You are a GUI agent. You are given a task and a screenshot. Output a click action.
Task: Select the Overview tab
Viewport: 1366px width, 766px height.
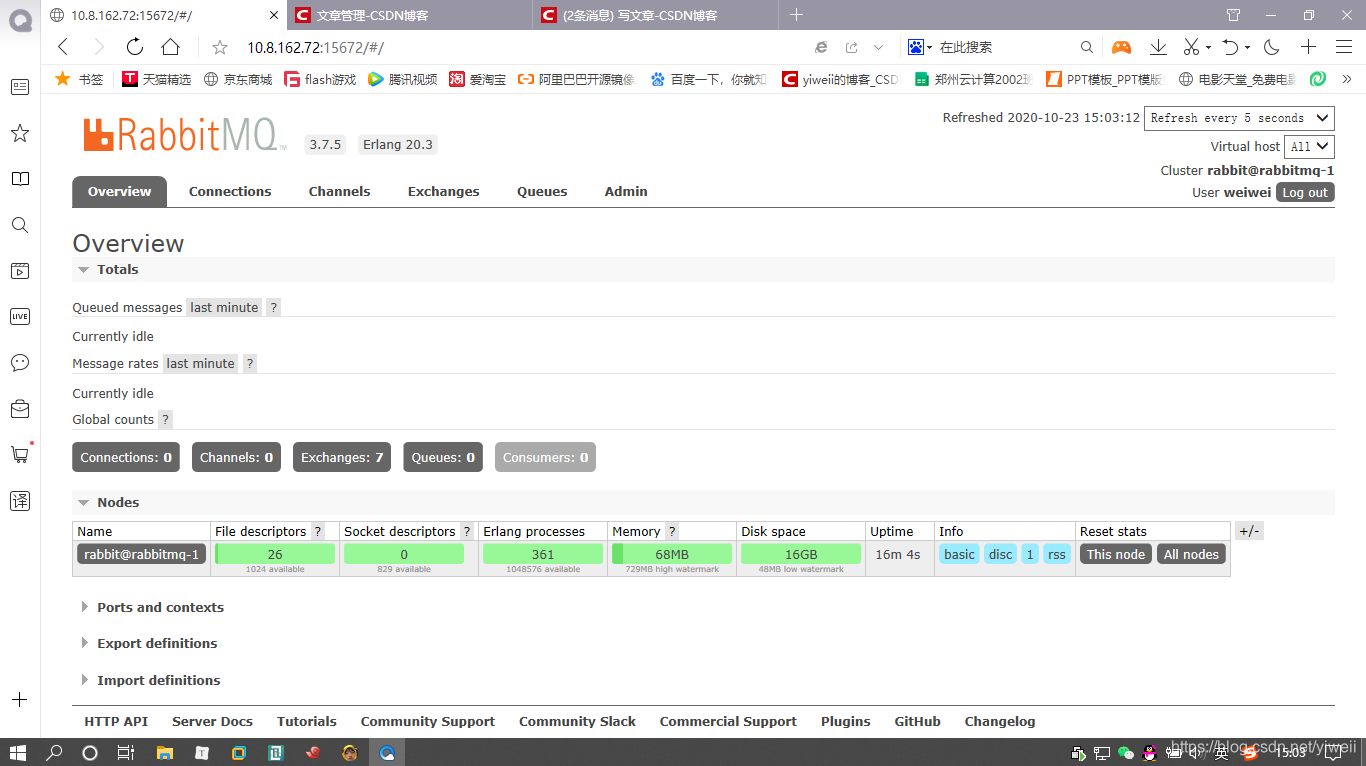119,192
